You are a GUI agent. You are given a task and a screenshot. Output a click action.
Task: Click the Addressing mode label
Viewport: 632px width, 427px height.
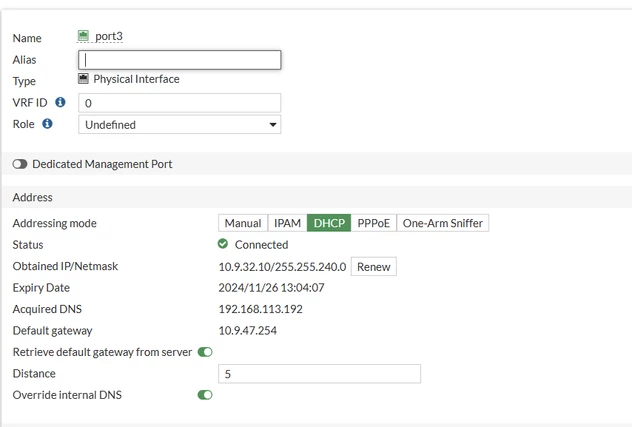(54, 223)
